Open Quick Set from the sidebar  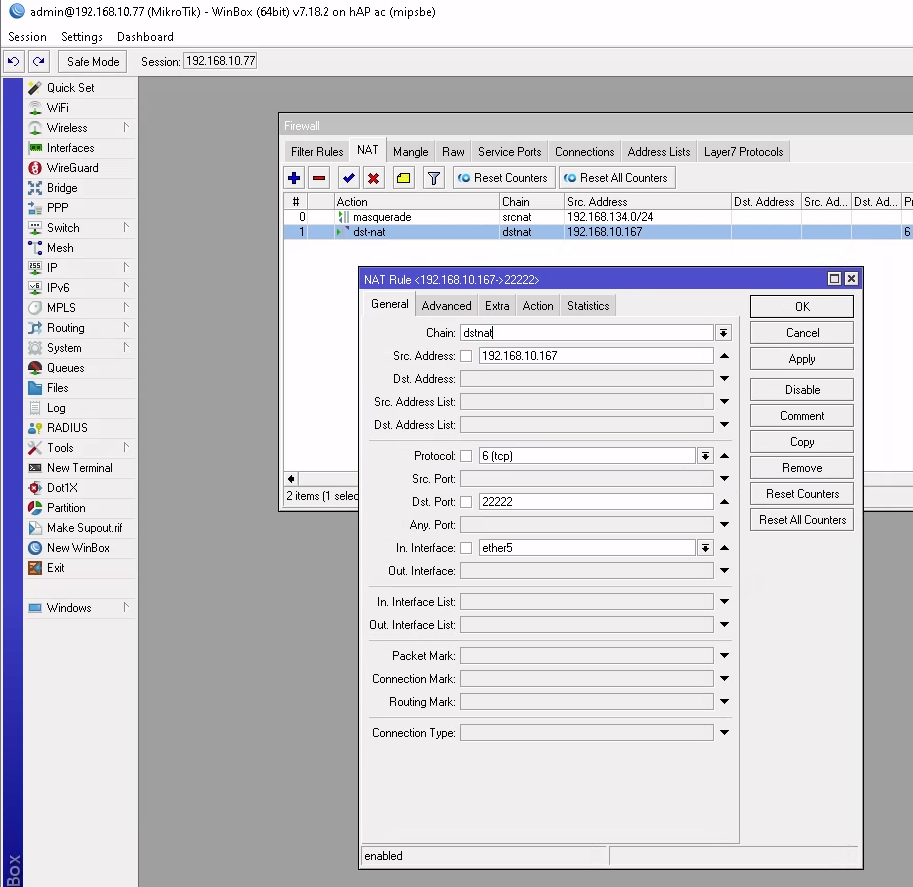tap(70, 87)
